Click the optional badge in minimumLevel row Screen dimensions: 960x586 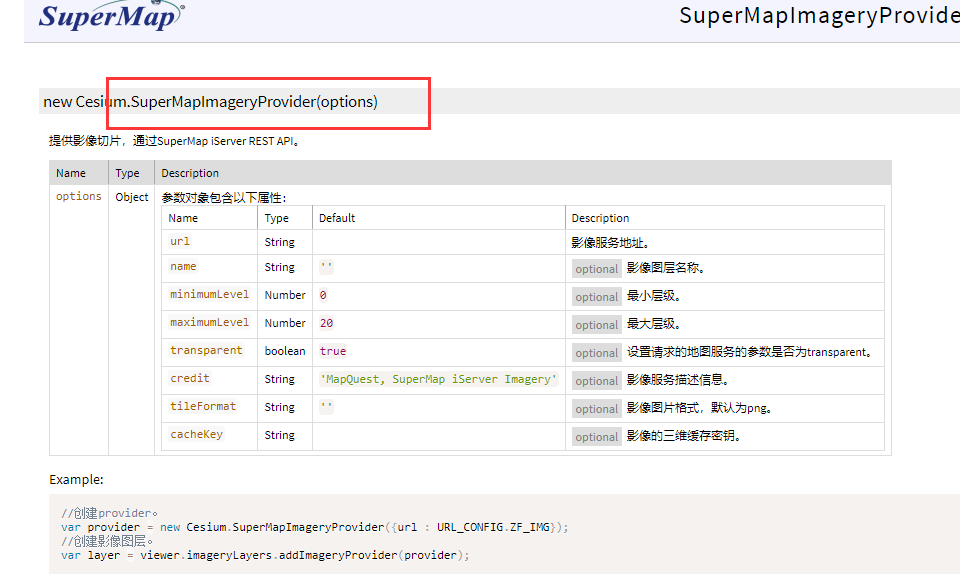click(x=597, y=297)
